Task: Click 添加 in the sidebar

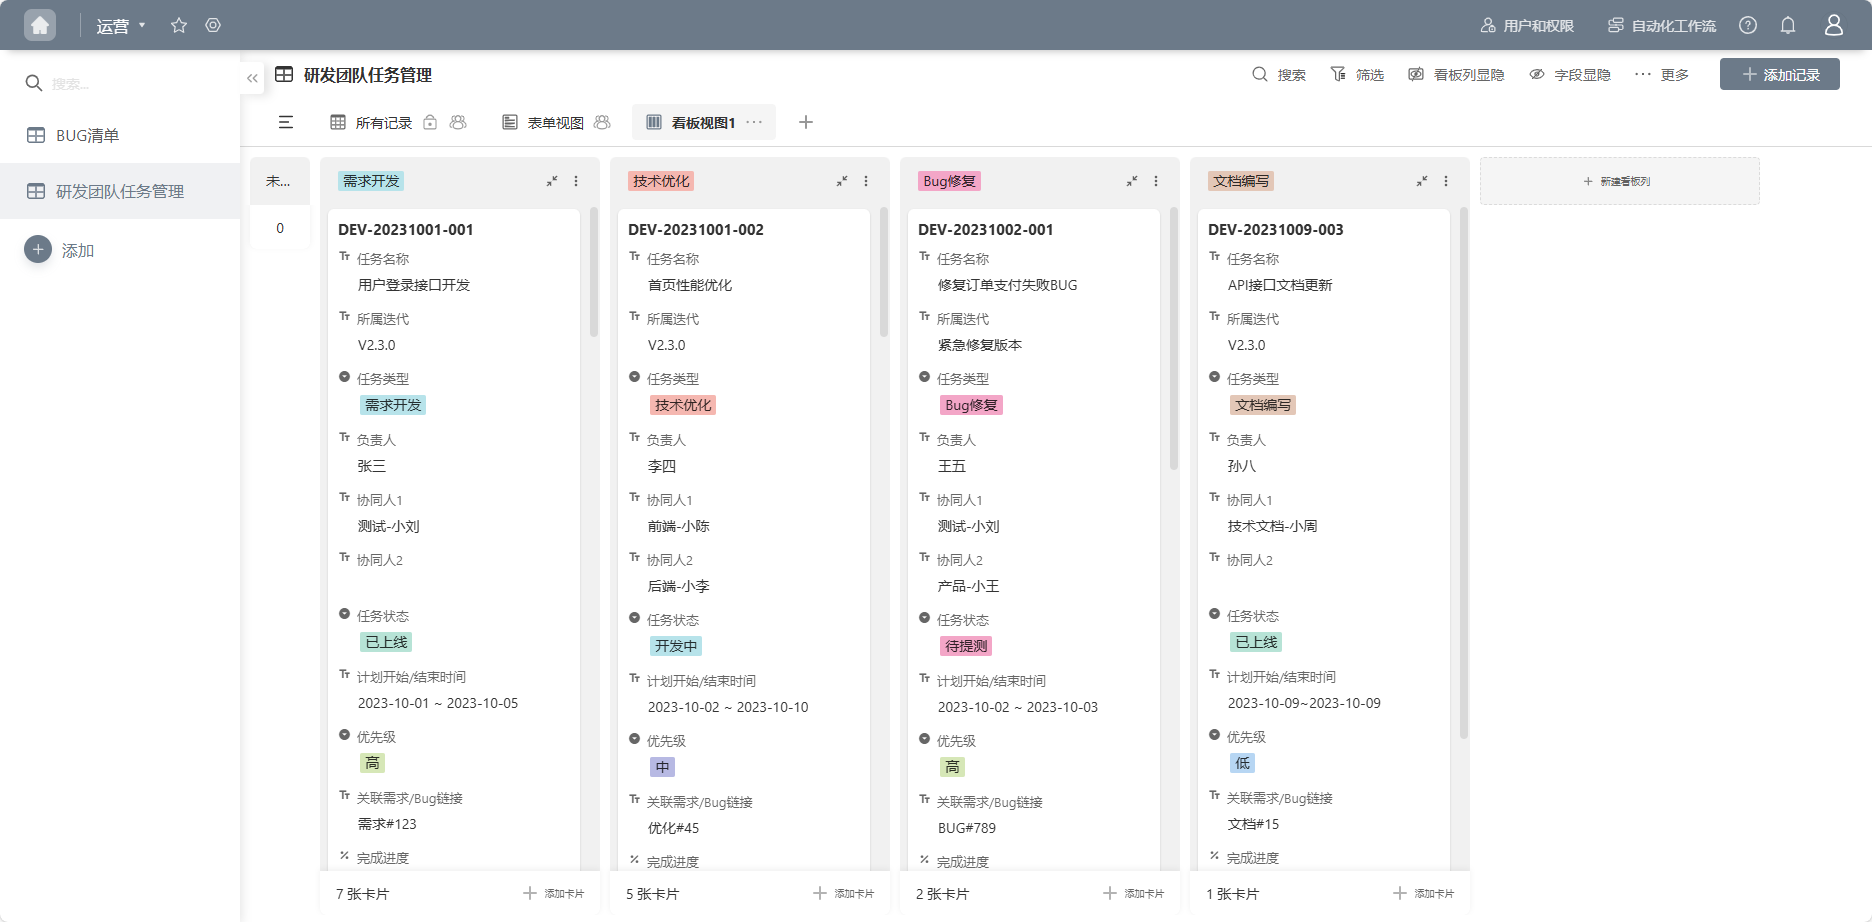Action: 59,250
